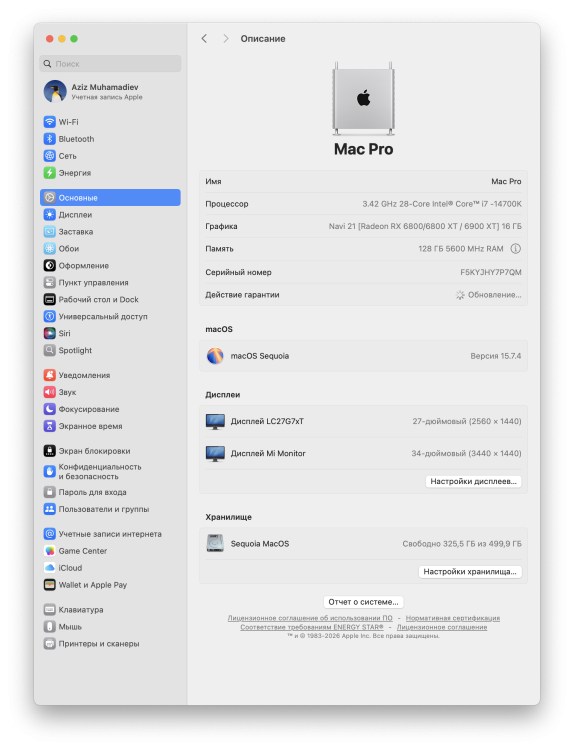Select the Основные gear icon
The width and height of the screenshot is (574, 750).
click(50, 198)
